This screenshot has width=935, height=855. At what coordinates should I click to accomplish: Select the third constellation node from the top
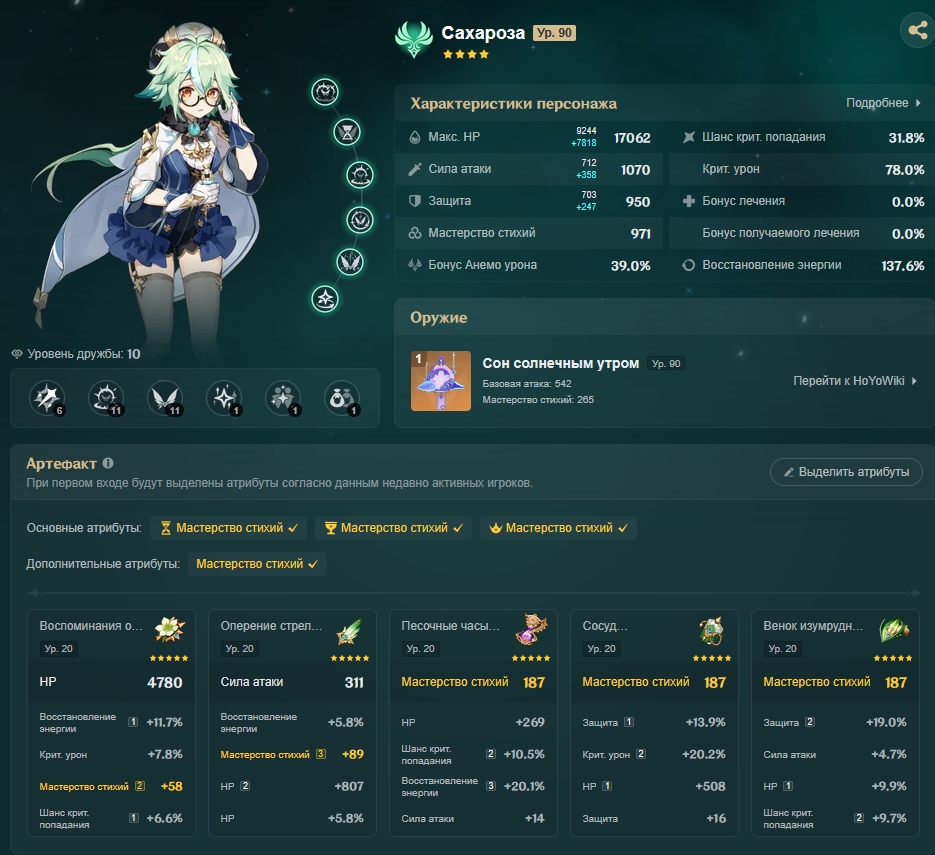(x=360, y=175)
